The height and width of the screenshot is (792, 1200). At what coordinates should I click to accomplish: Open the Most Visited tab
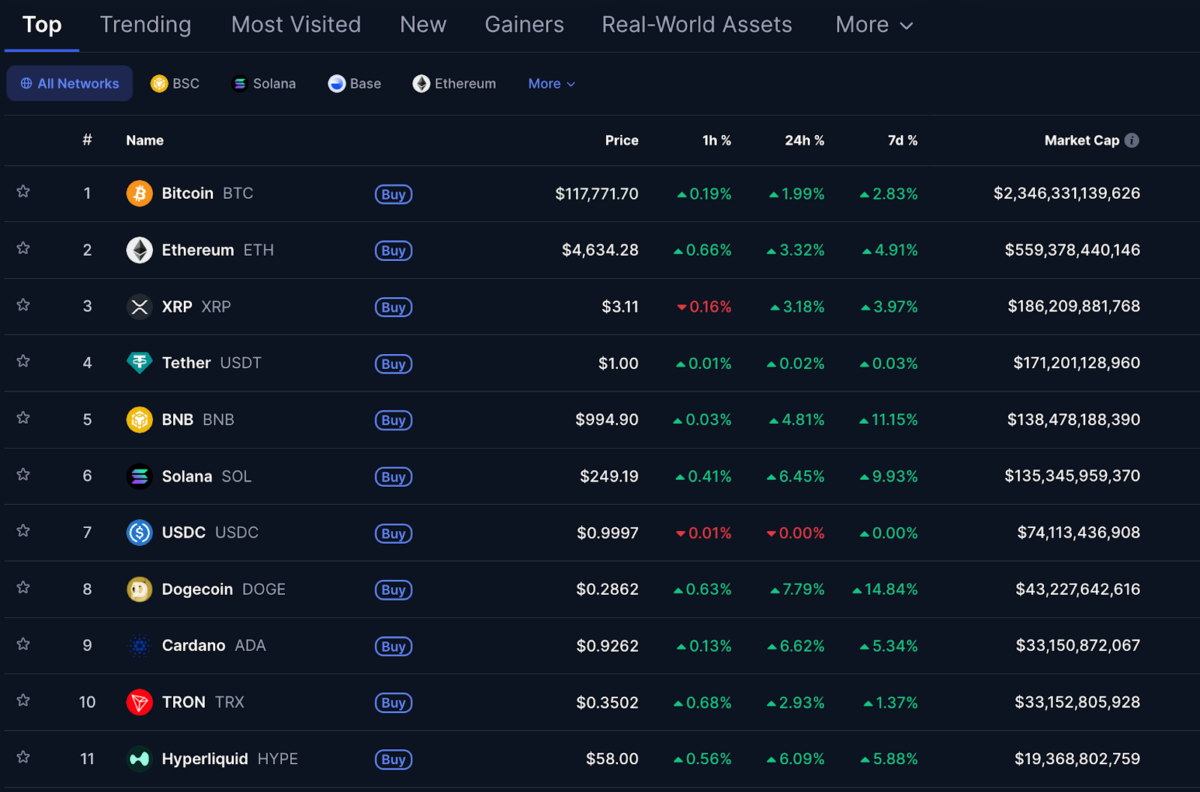click(x=296, y=25)
